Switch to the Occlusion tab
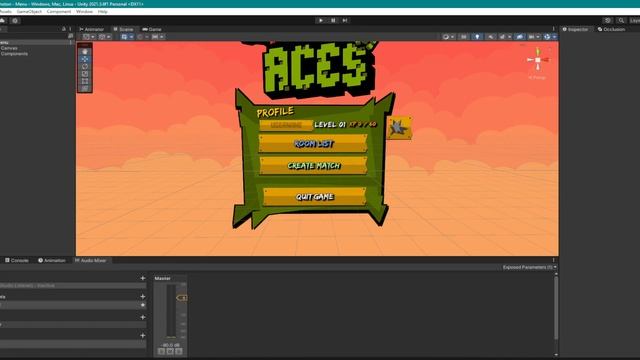Screen dimensions: 640x360 pos(611,29)
